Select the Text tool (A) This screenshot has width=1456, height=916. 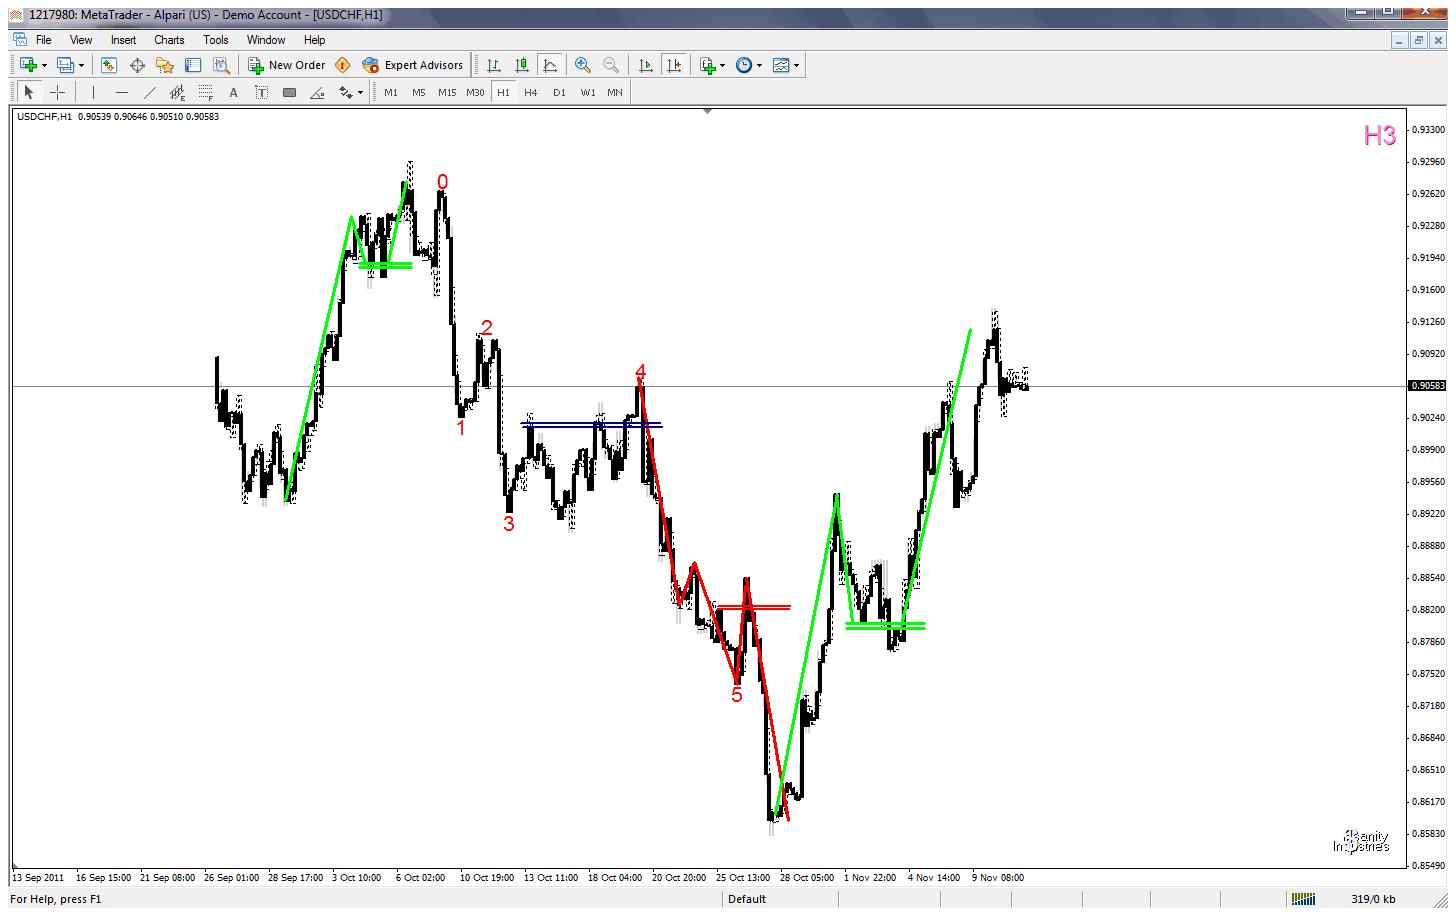pyautogui.click(x=233, y=92)
